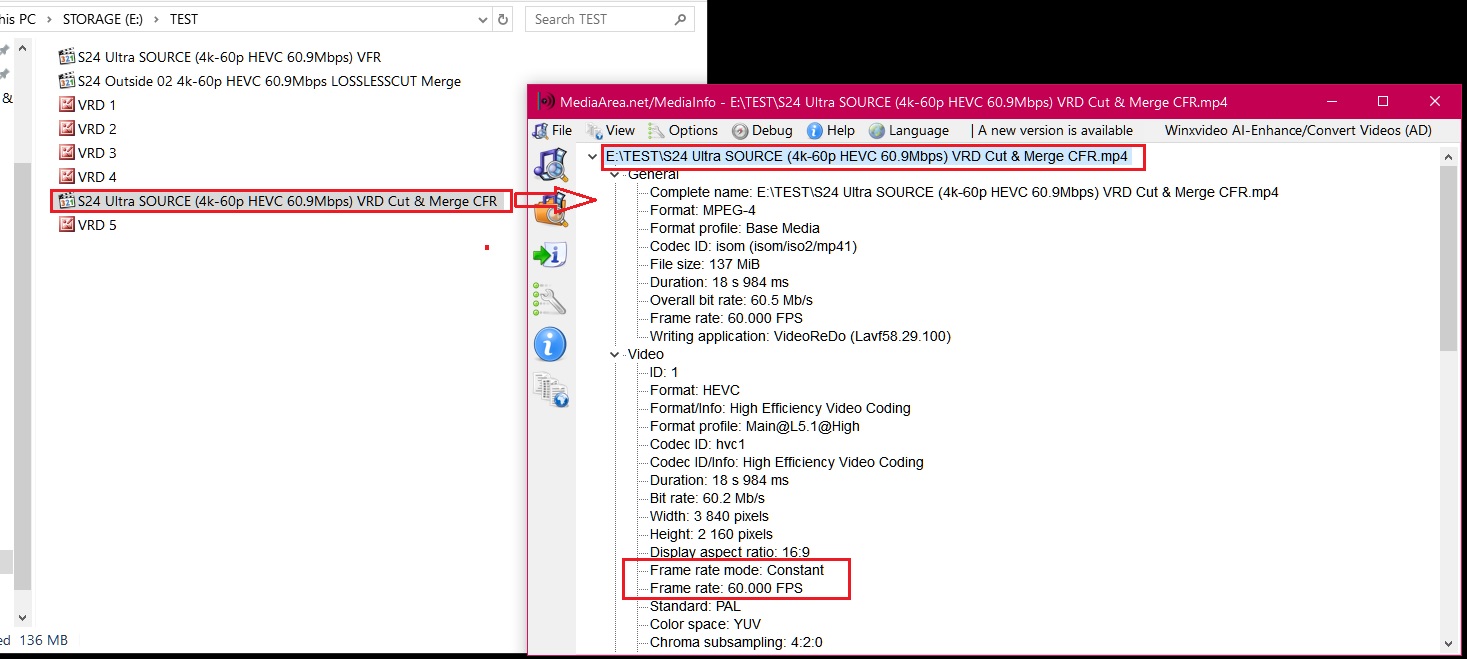
Task: Click the 'Standard: PAL' row
Action: 695,606
